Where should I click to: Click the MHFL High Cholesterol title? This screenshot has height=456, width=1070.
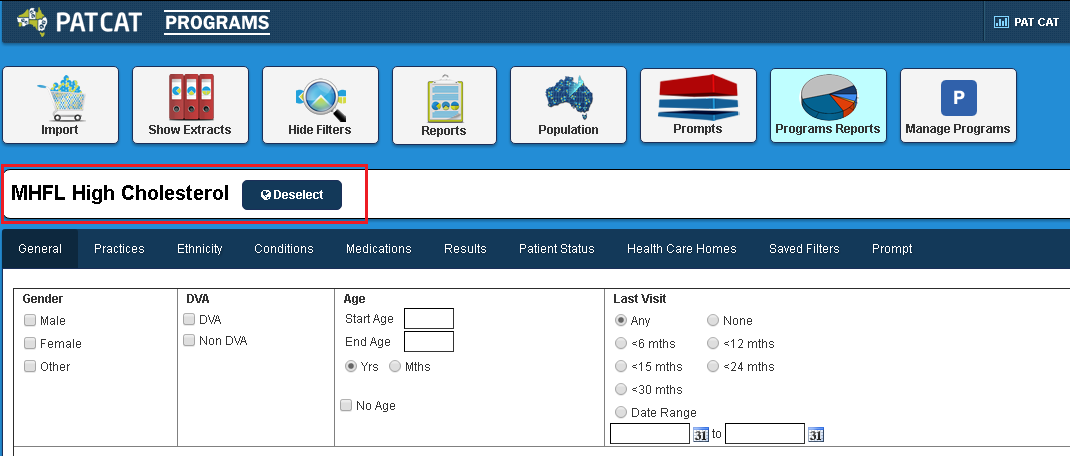coord(120,193)
